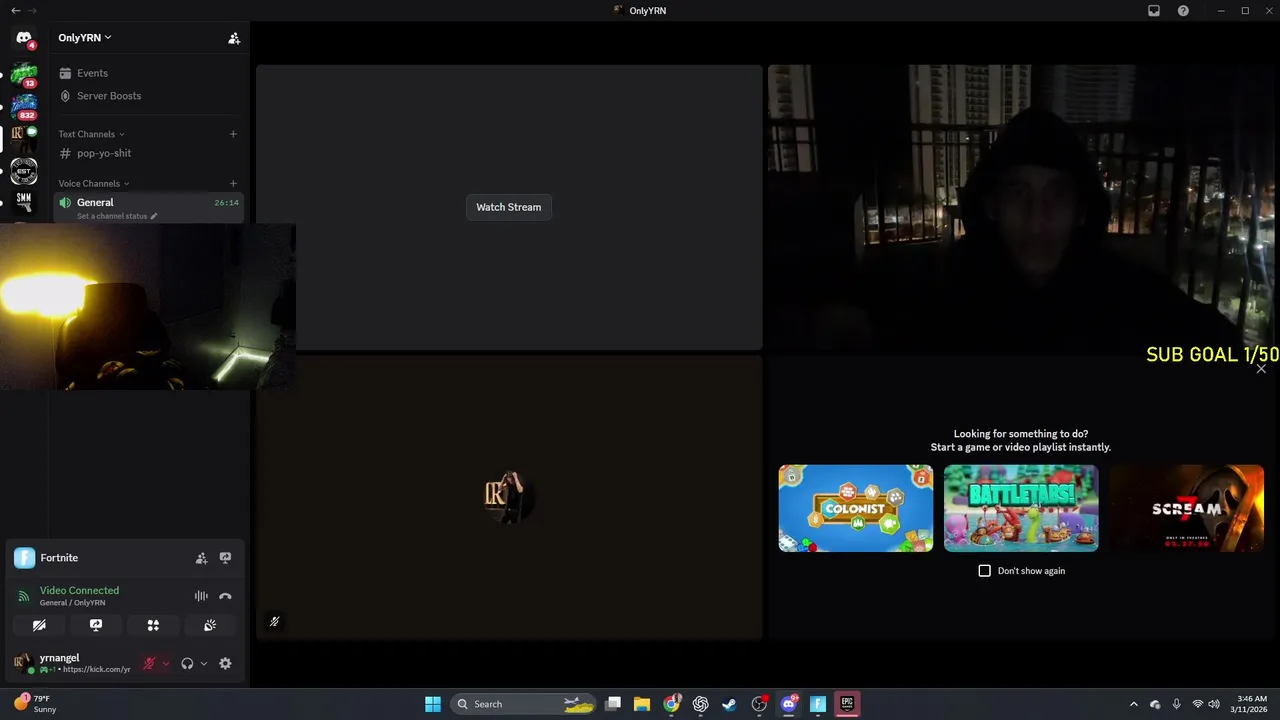Screen dimensions: 1280x720
Task: Open the server with 13 notifications
Action: [24, 75]
